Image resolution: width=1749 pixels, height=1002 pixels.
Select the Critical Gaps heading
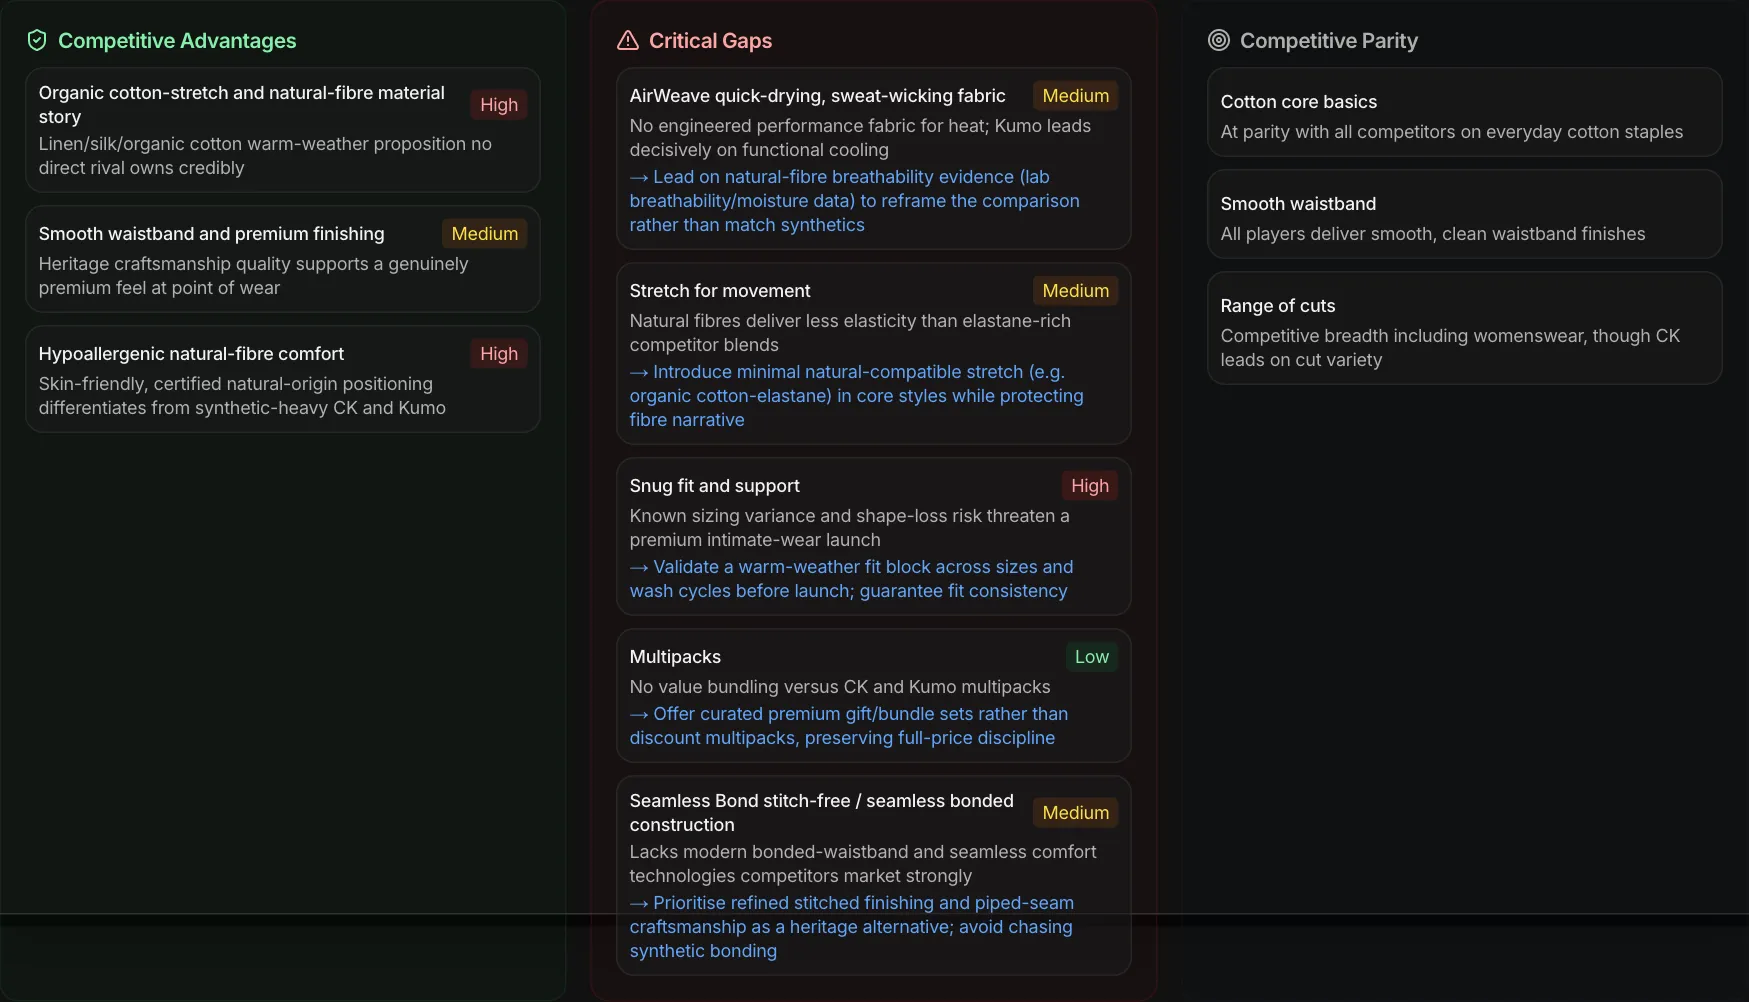tap(710, 41)
